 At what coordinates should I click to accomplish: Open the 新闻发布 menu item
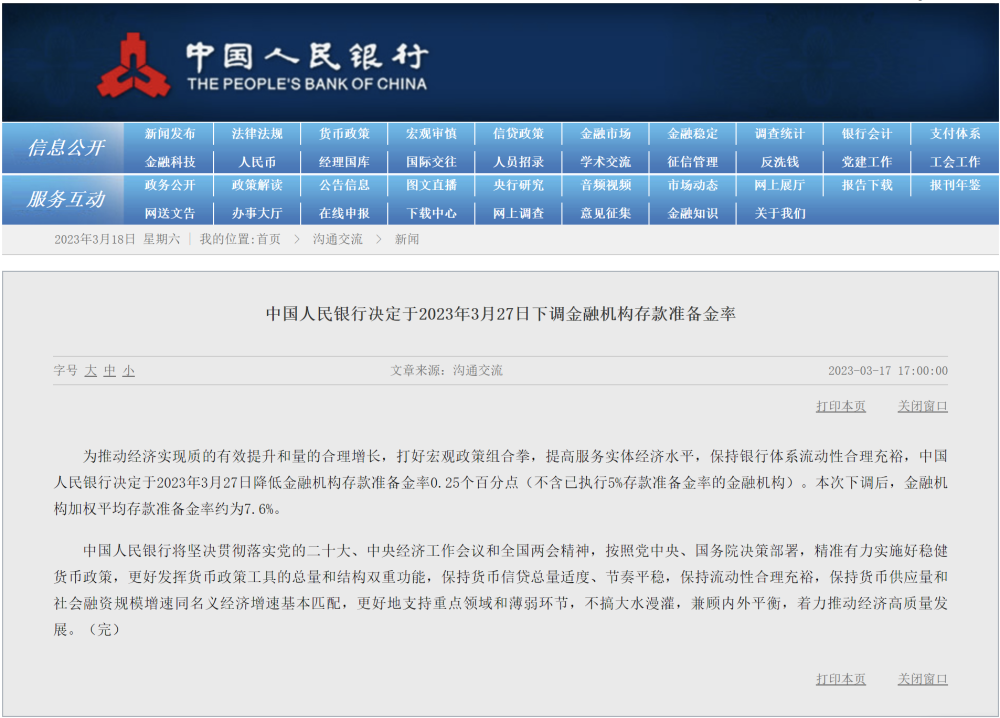[170, 134]
